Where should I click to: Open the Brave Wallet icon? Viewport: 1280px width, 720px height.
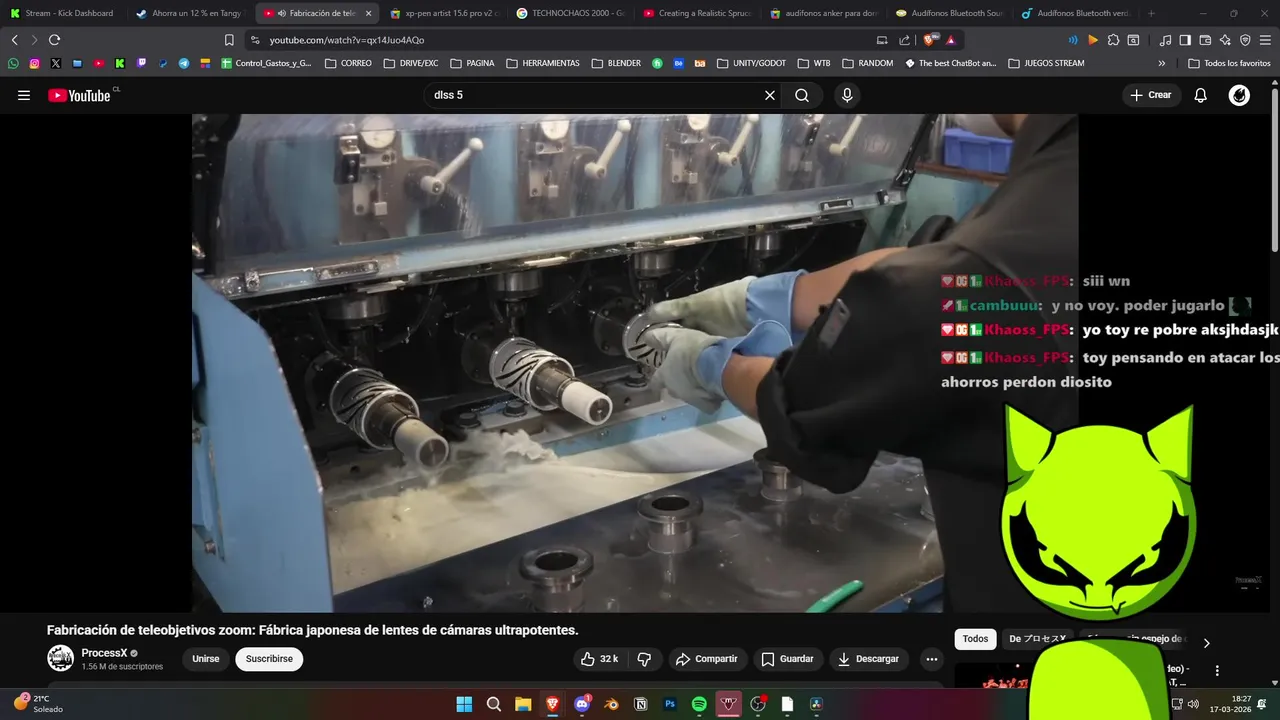[x=1205, y=40]
